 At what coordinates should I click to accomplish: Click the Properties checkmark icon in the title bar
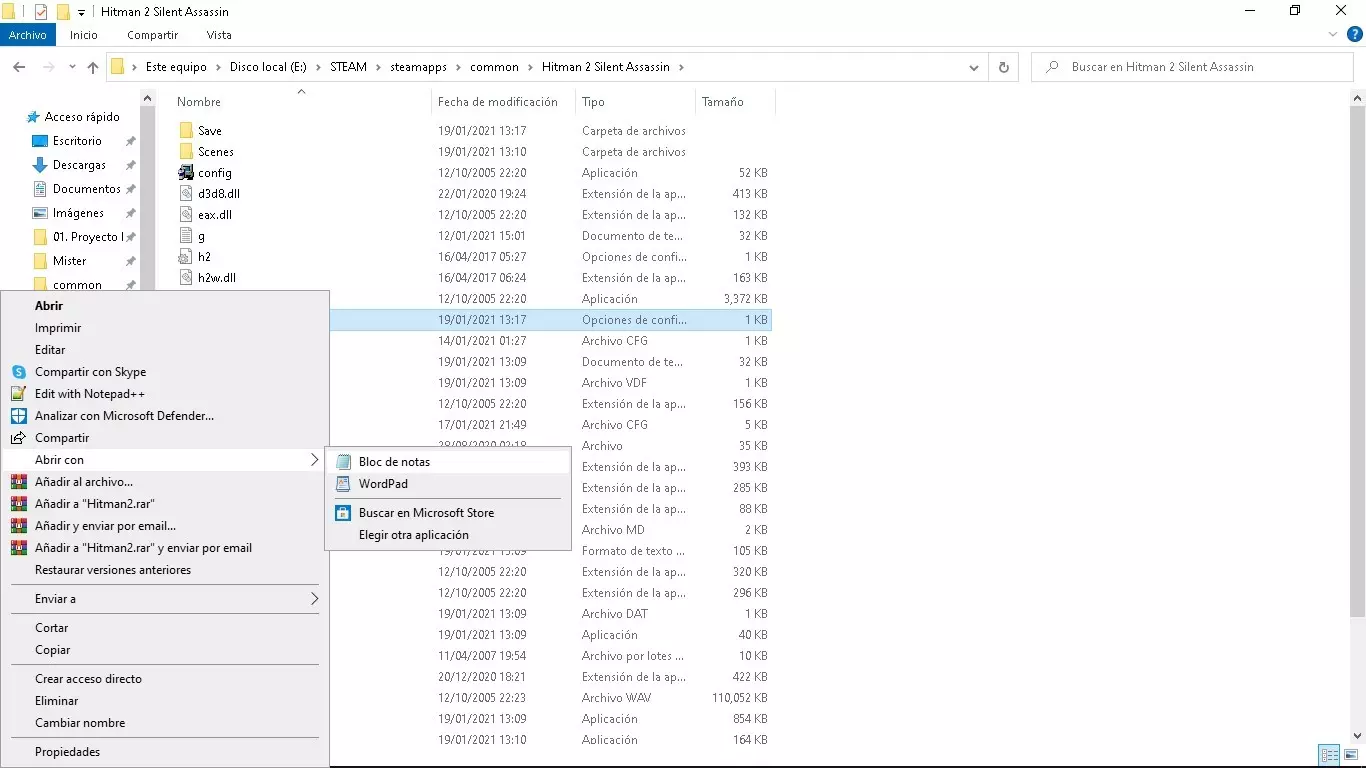pos(41,12)
